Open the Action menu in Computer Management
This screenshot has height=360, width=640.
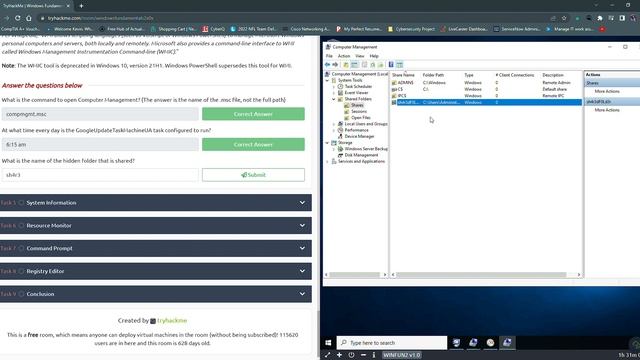[344, 56]
